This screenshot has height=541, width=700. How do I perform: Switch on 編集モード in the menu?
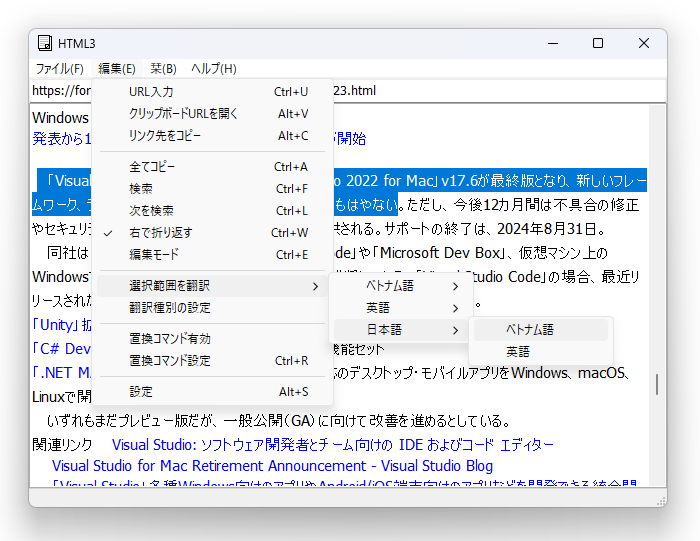pyautogui.click(x=212, y=254)
